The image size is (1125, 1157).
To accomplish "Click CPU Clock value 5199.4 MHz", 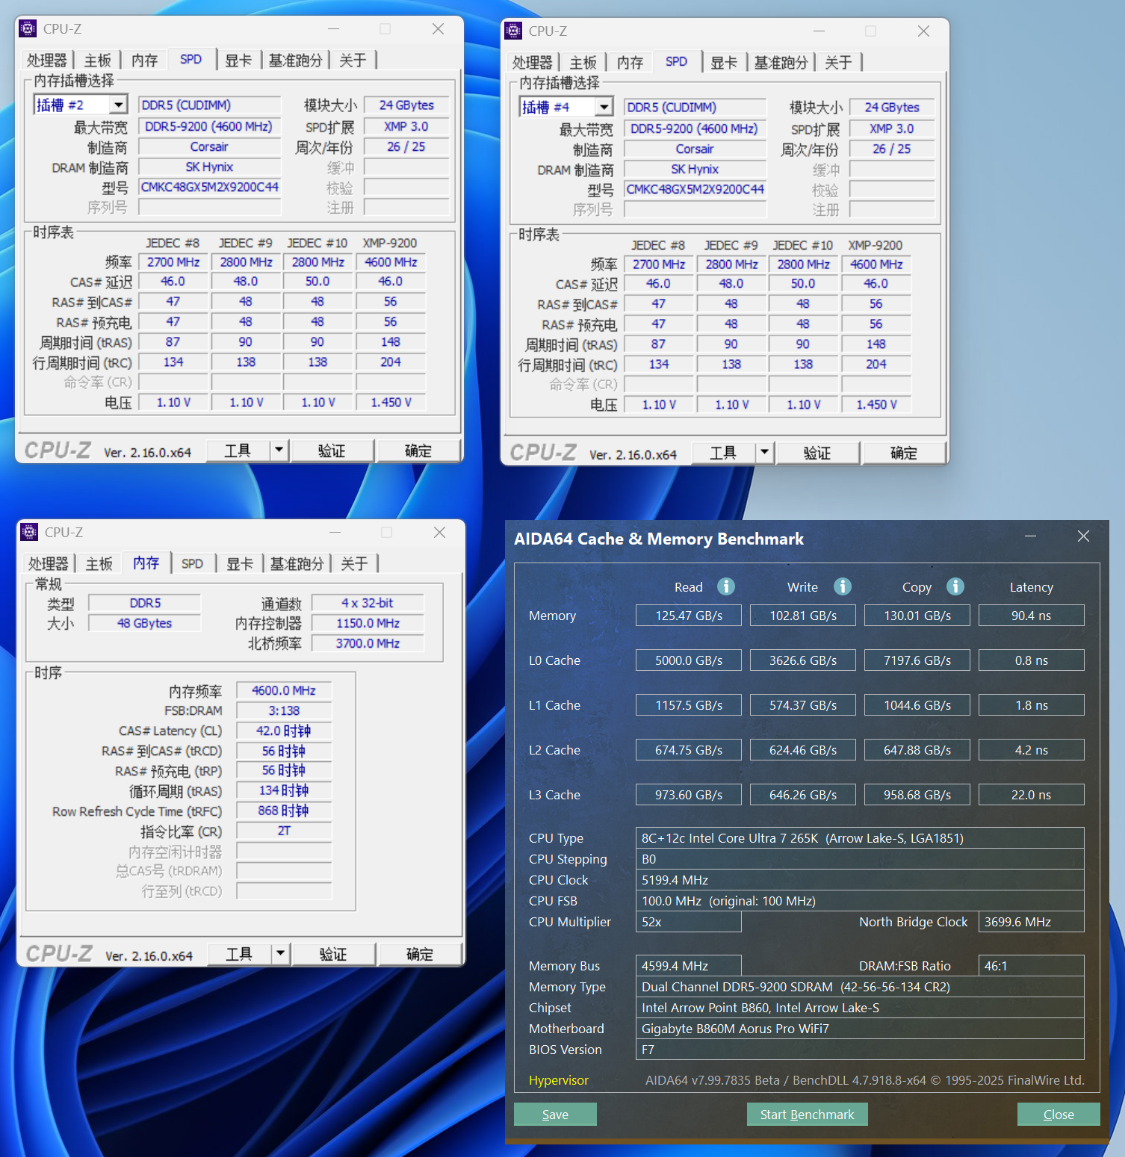I will [860, 880].
